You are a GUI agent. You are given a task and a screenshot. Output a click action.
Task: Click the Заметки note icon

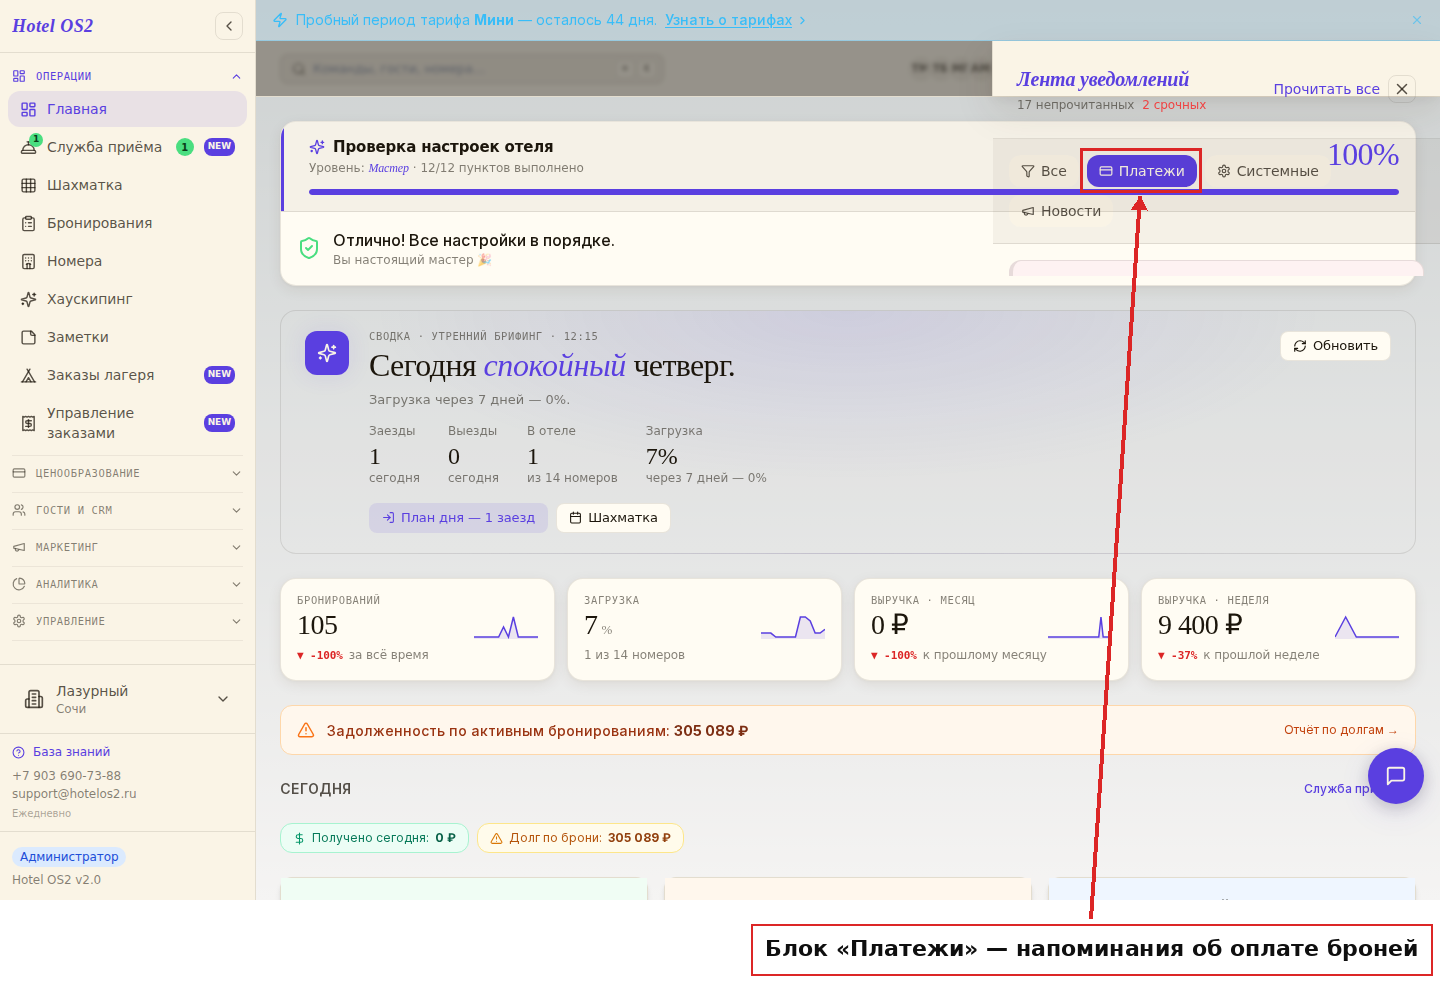click(x=29, y=337)
